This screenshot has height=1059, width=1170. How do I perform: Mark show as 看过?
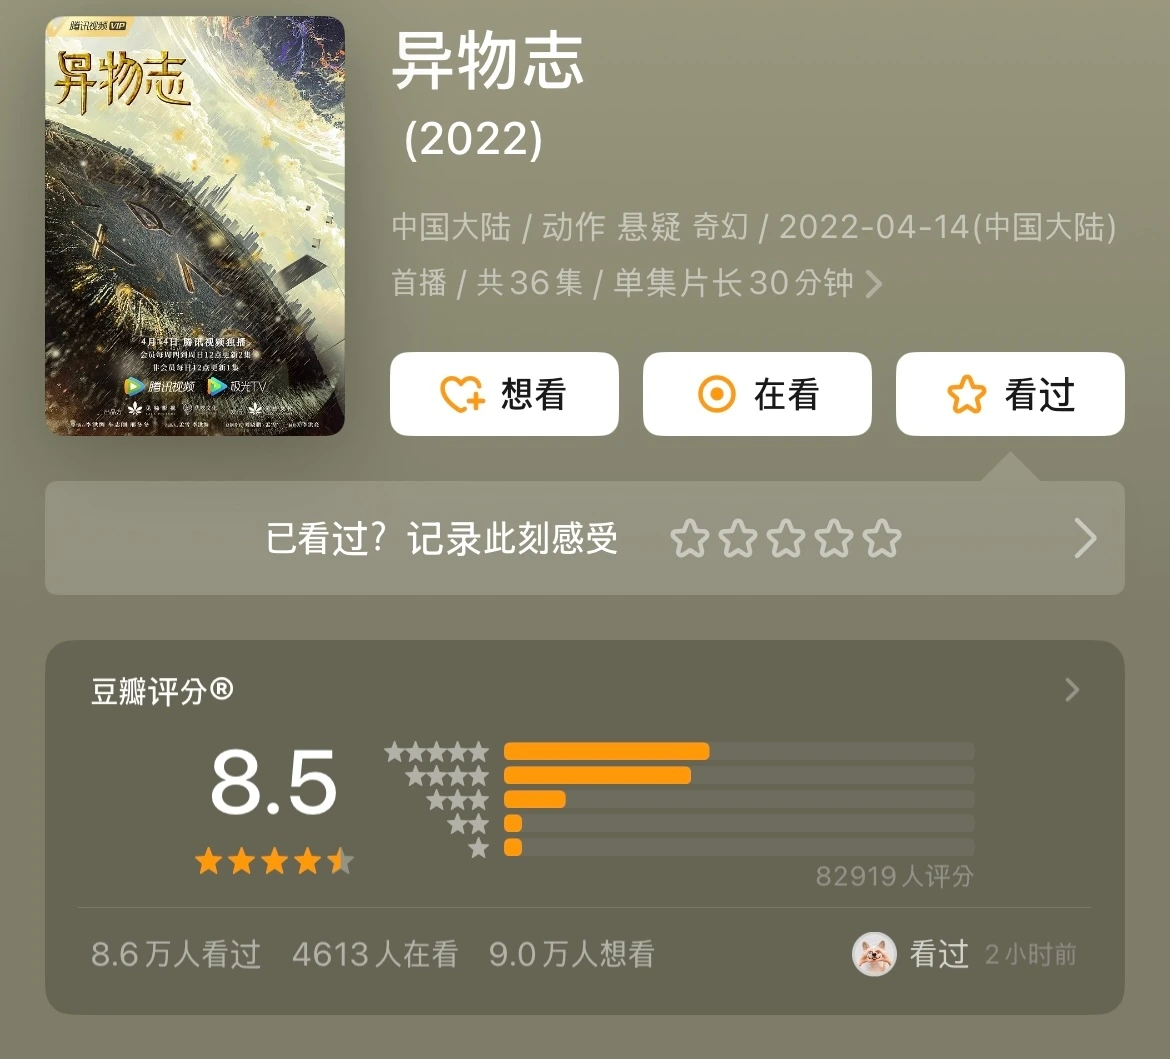pos(1010,394)
